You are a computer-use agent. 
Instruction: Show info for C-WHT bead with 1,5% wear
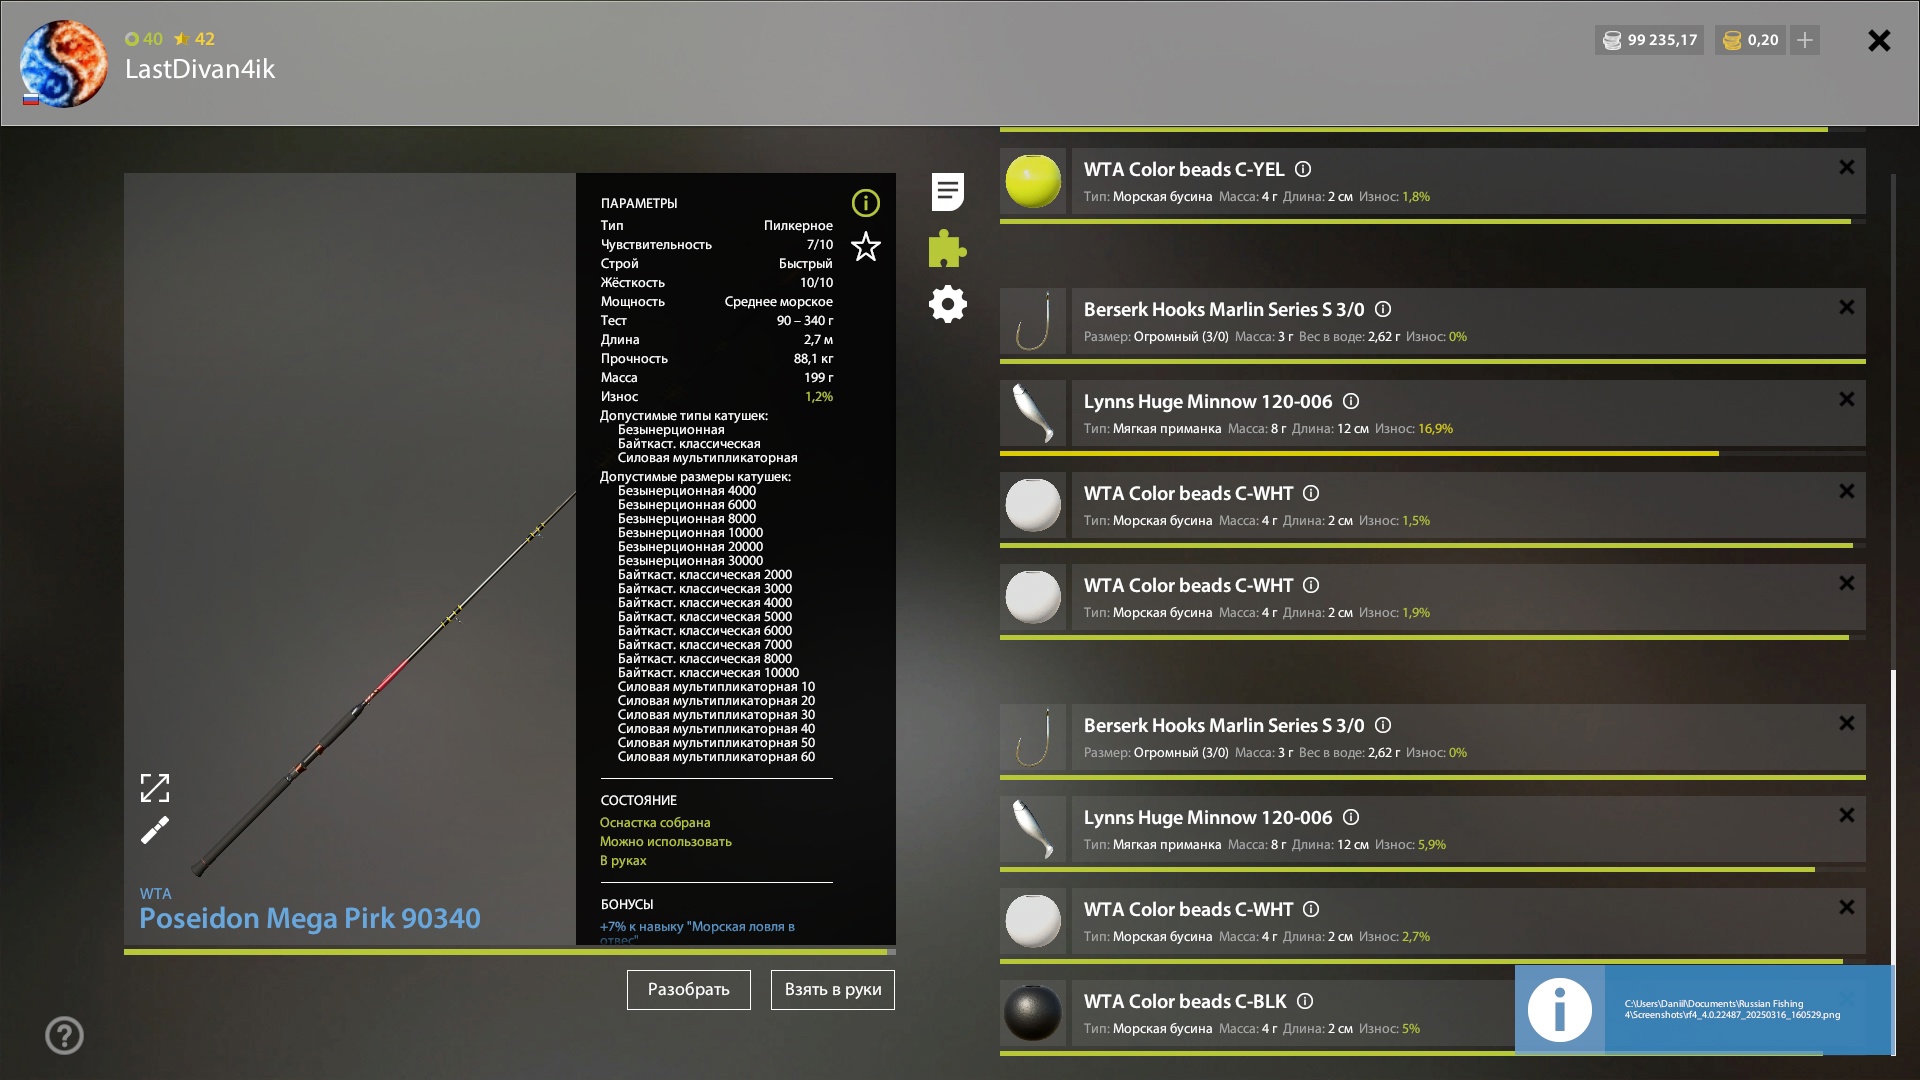(1311, 494)
